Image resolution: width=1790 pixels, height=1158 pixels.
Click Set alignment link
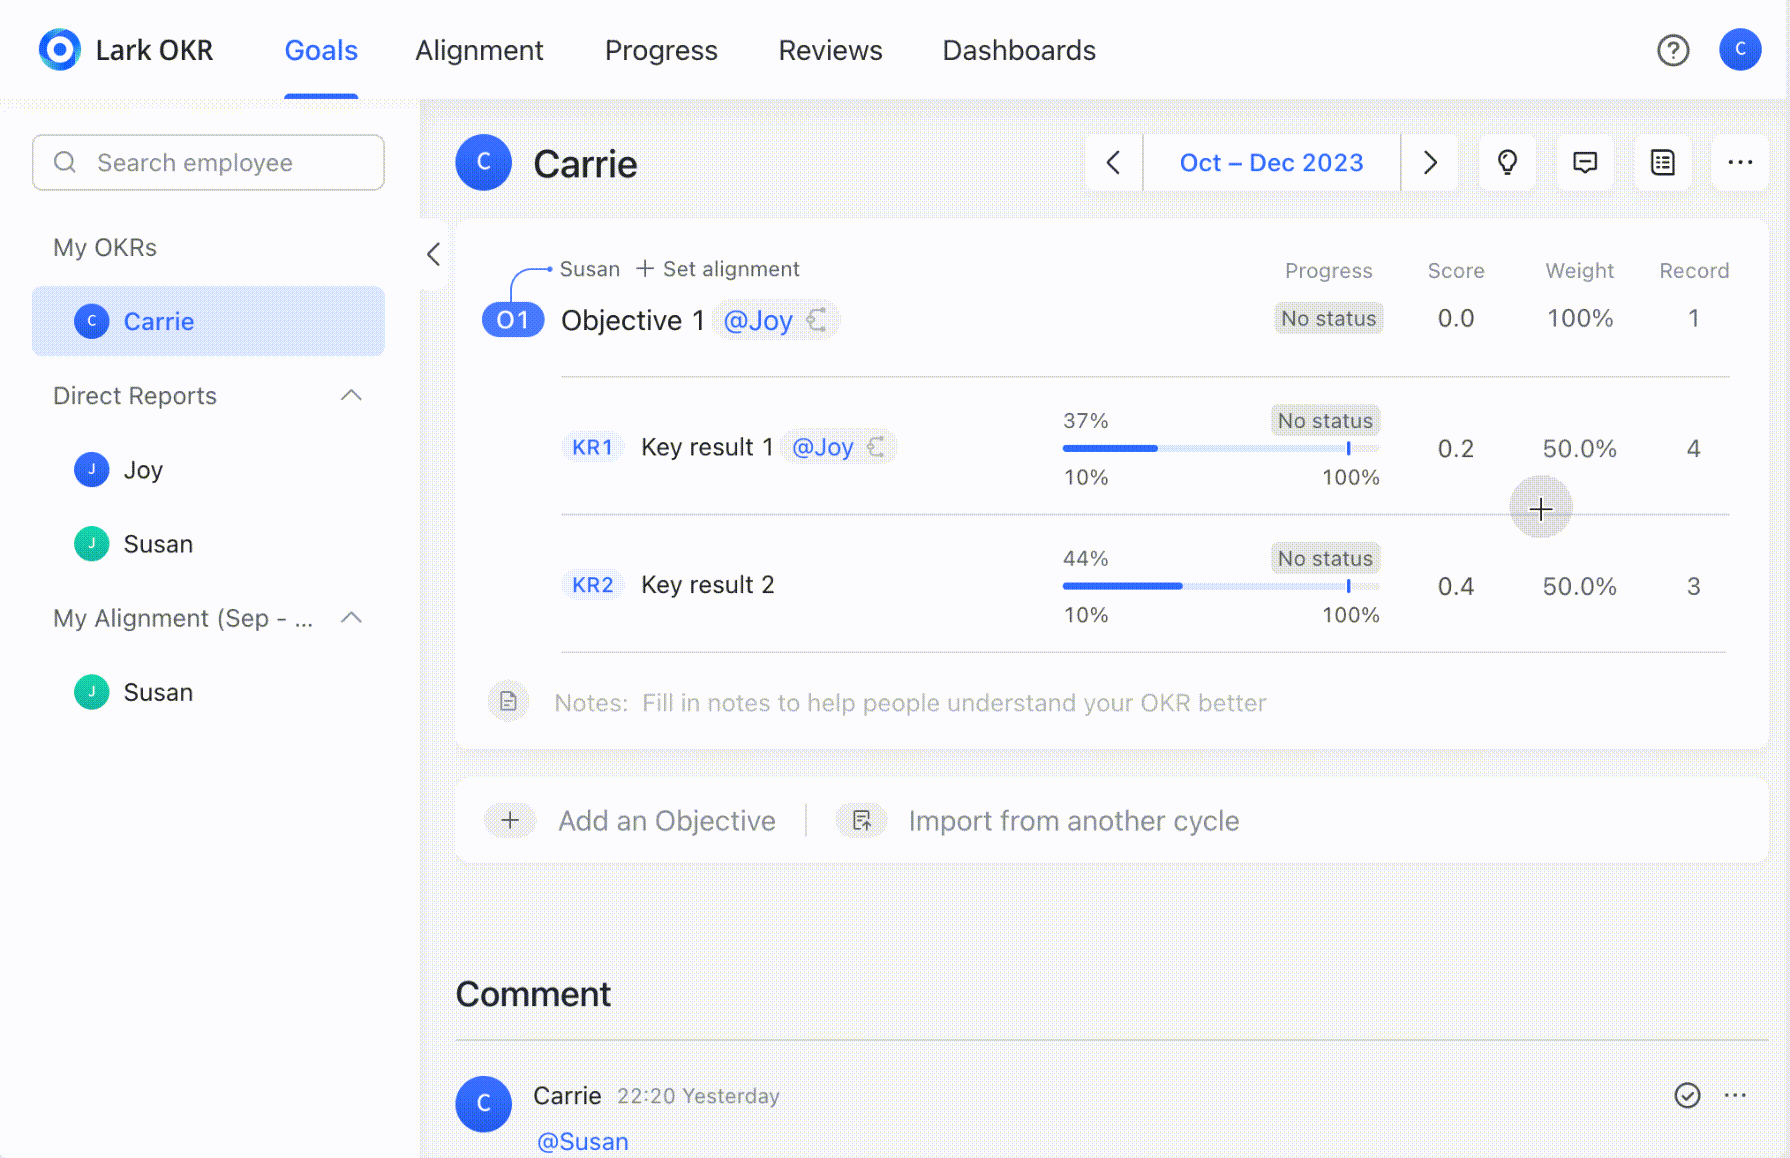(x=718, y=269)
